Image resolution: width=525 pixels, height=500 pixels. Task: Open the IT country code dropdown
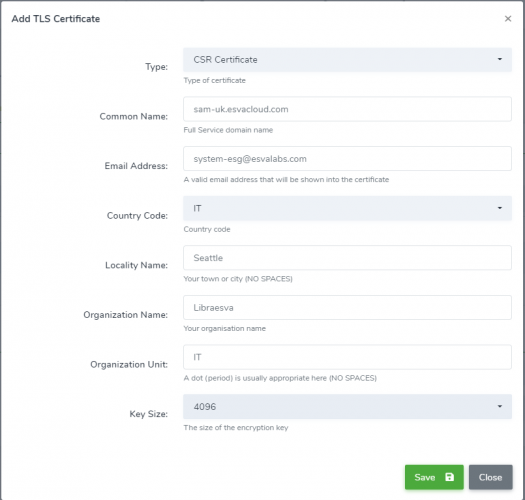pos(347,208)
